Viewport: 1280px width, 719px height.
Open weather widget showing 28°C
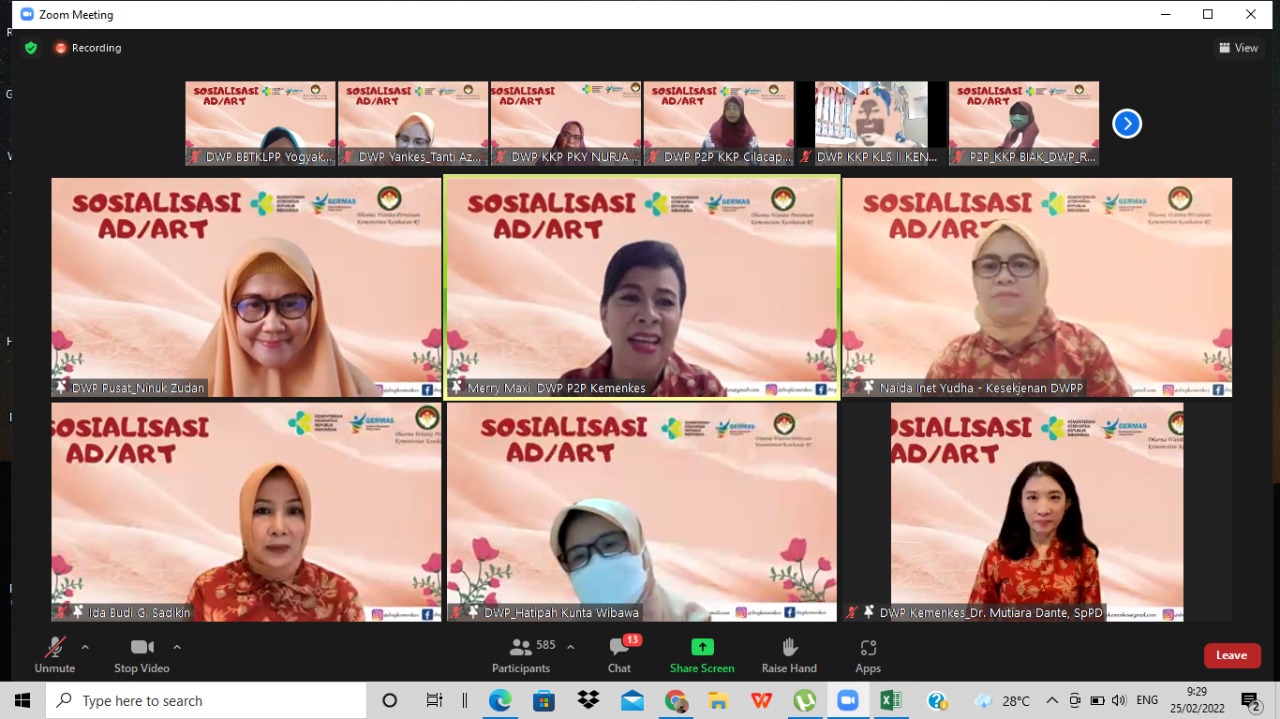1002,701
